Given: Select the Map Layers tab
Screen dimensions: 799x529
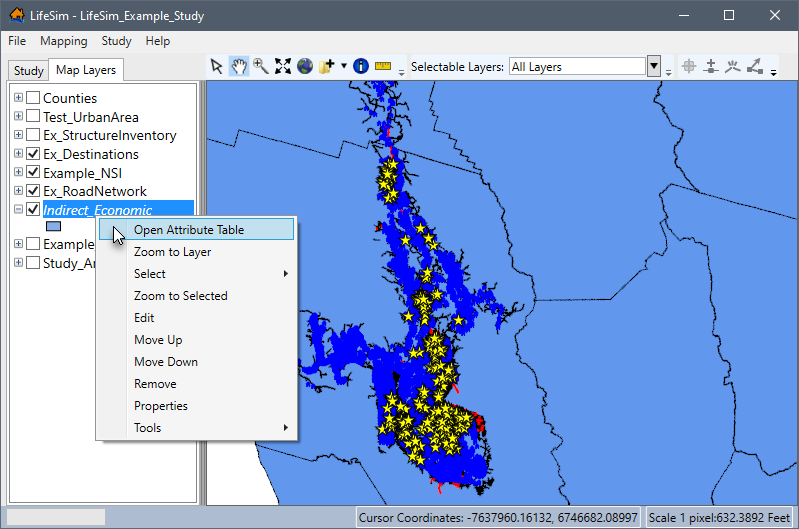Looking at the screenshot, I should [86, 70].
